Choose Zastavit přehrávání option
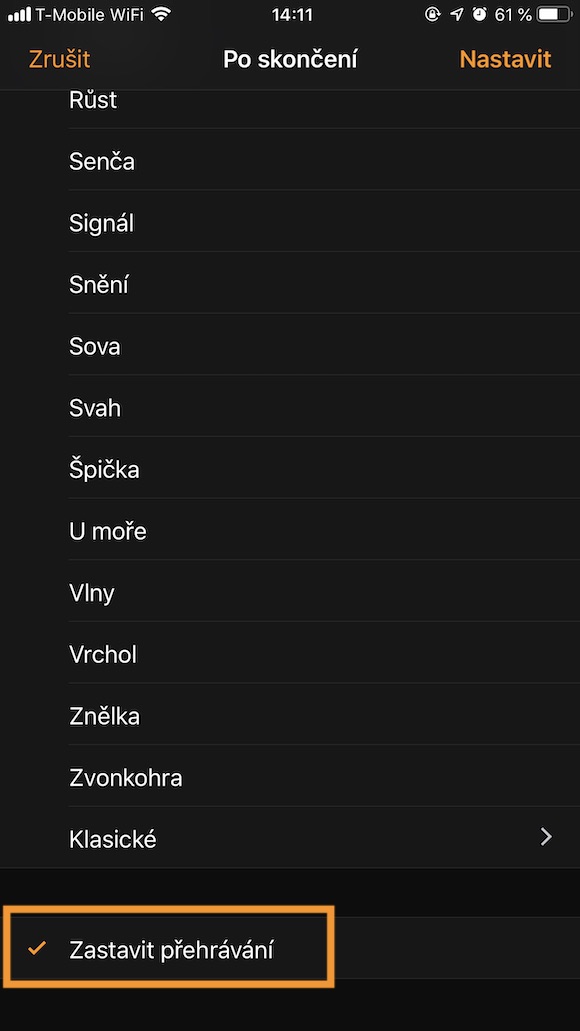 (x=290, y=948)
